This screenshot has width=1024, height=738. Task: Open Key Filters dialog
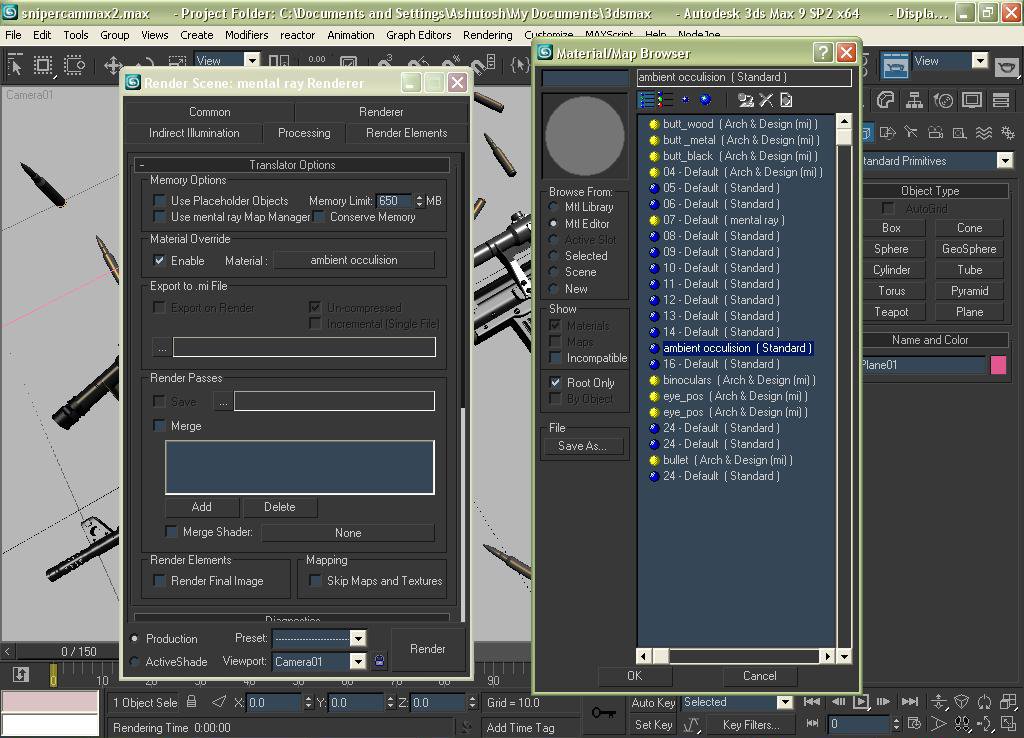[751, 724]
